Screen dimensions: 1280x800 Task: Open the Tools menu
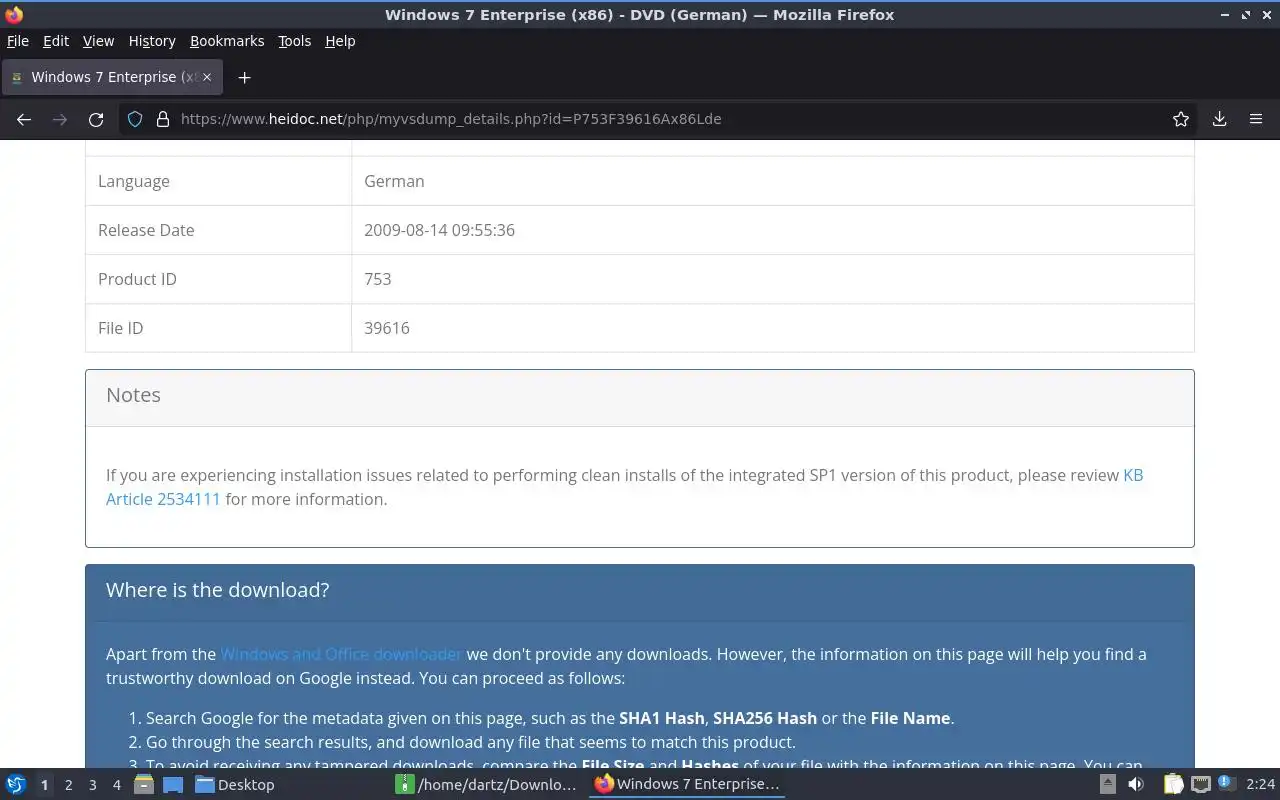click(294, 41)
